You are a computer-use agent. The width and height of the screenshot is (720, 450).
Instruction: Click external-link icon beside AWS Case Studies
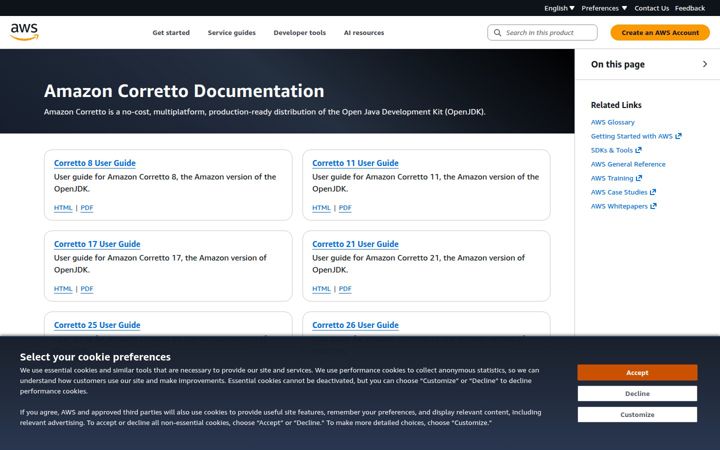pyautogui.click(x=652, y=192)
